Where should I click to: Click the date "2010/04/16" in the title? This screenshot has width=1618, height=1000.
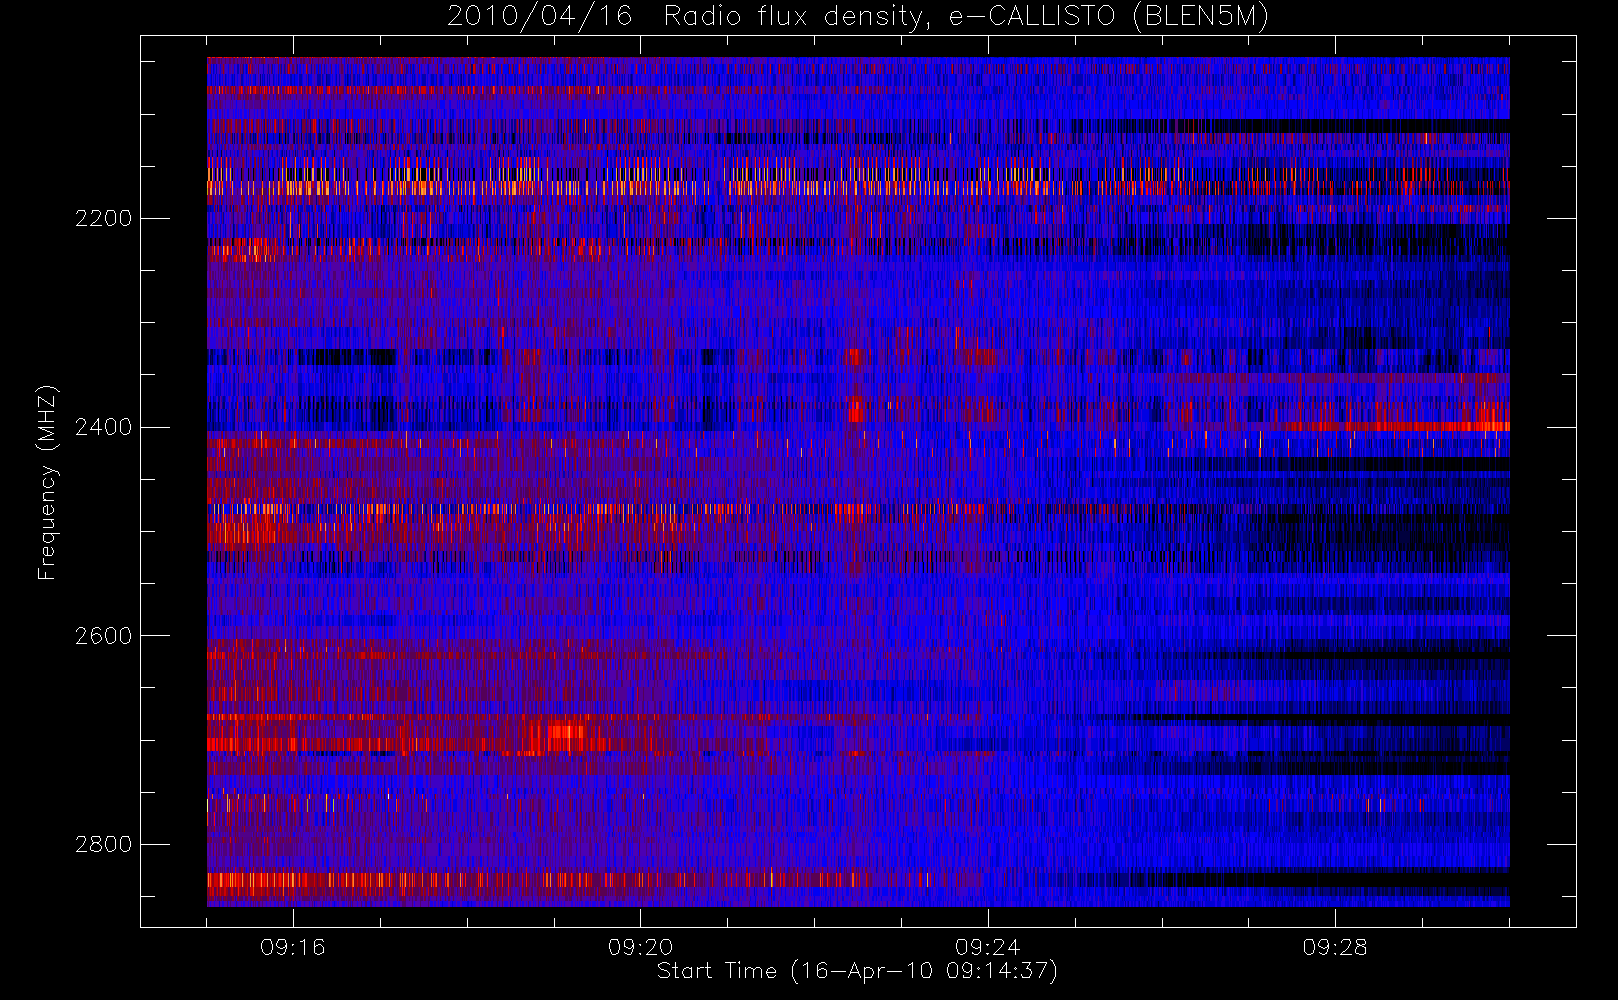540,17
